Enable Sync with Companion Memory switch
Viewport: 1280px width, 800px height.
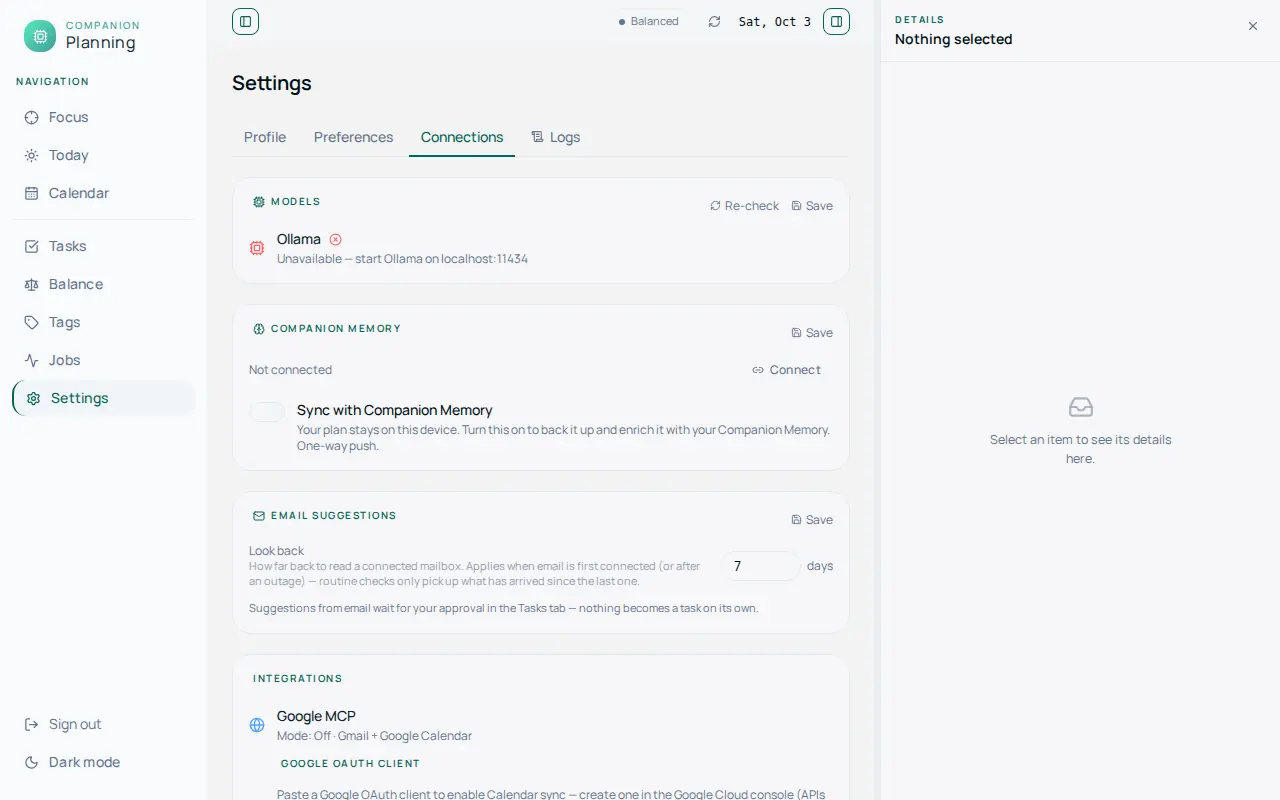(267, 411)
